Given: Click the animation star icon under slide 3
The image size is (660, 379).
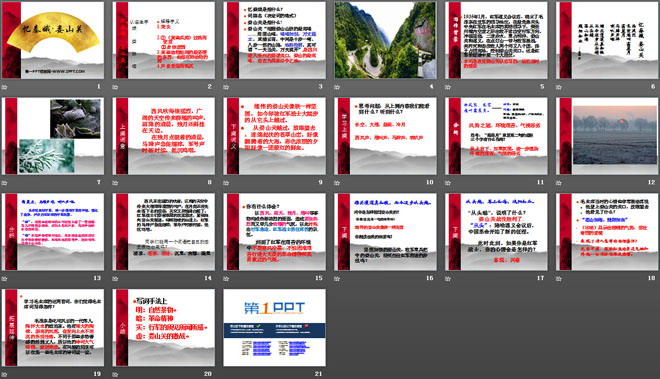Looking at the screenshot, I should (x=226, y=87).
